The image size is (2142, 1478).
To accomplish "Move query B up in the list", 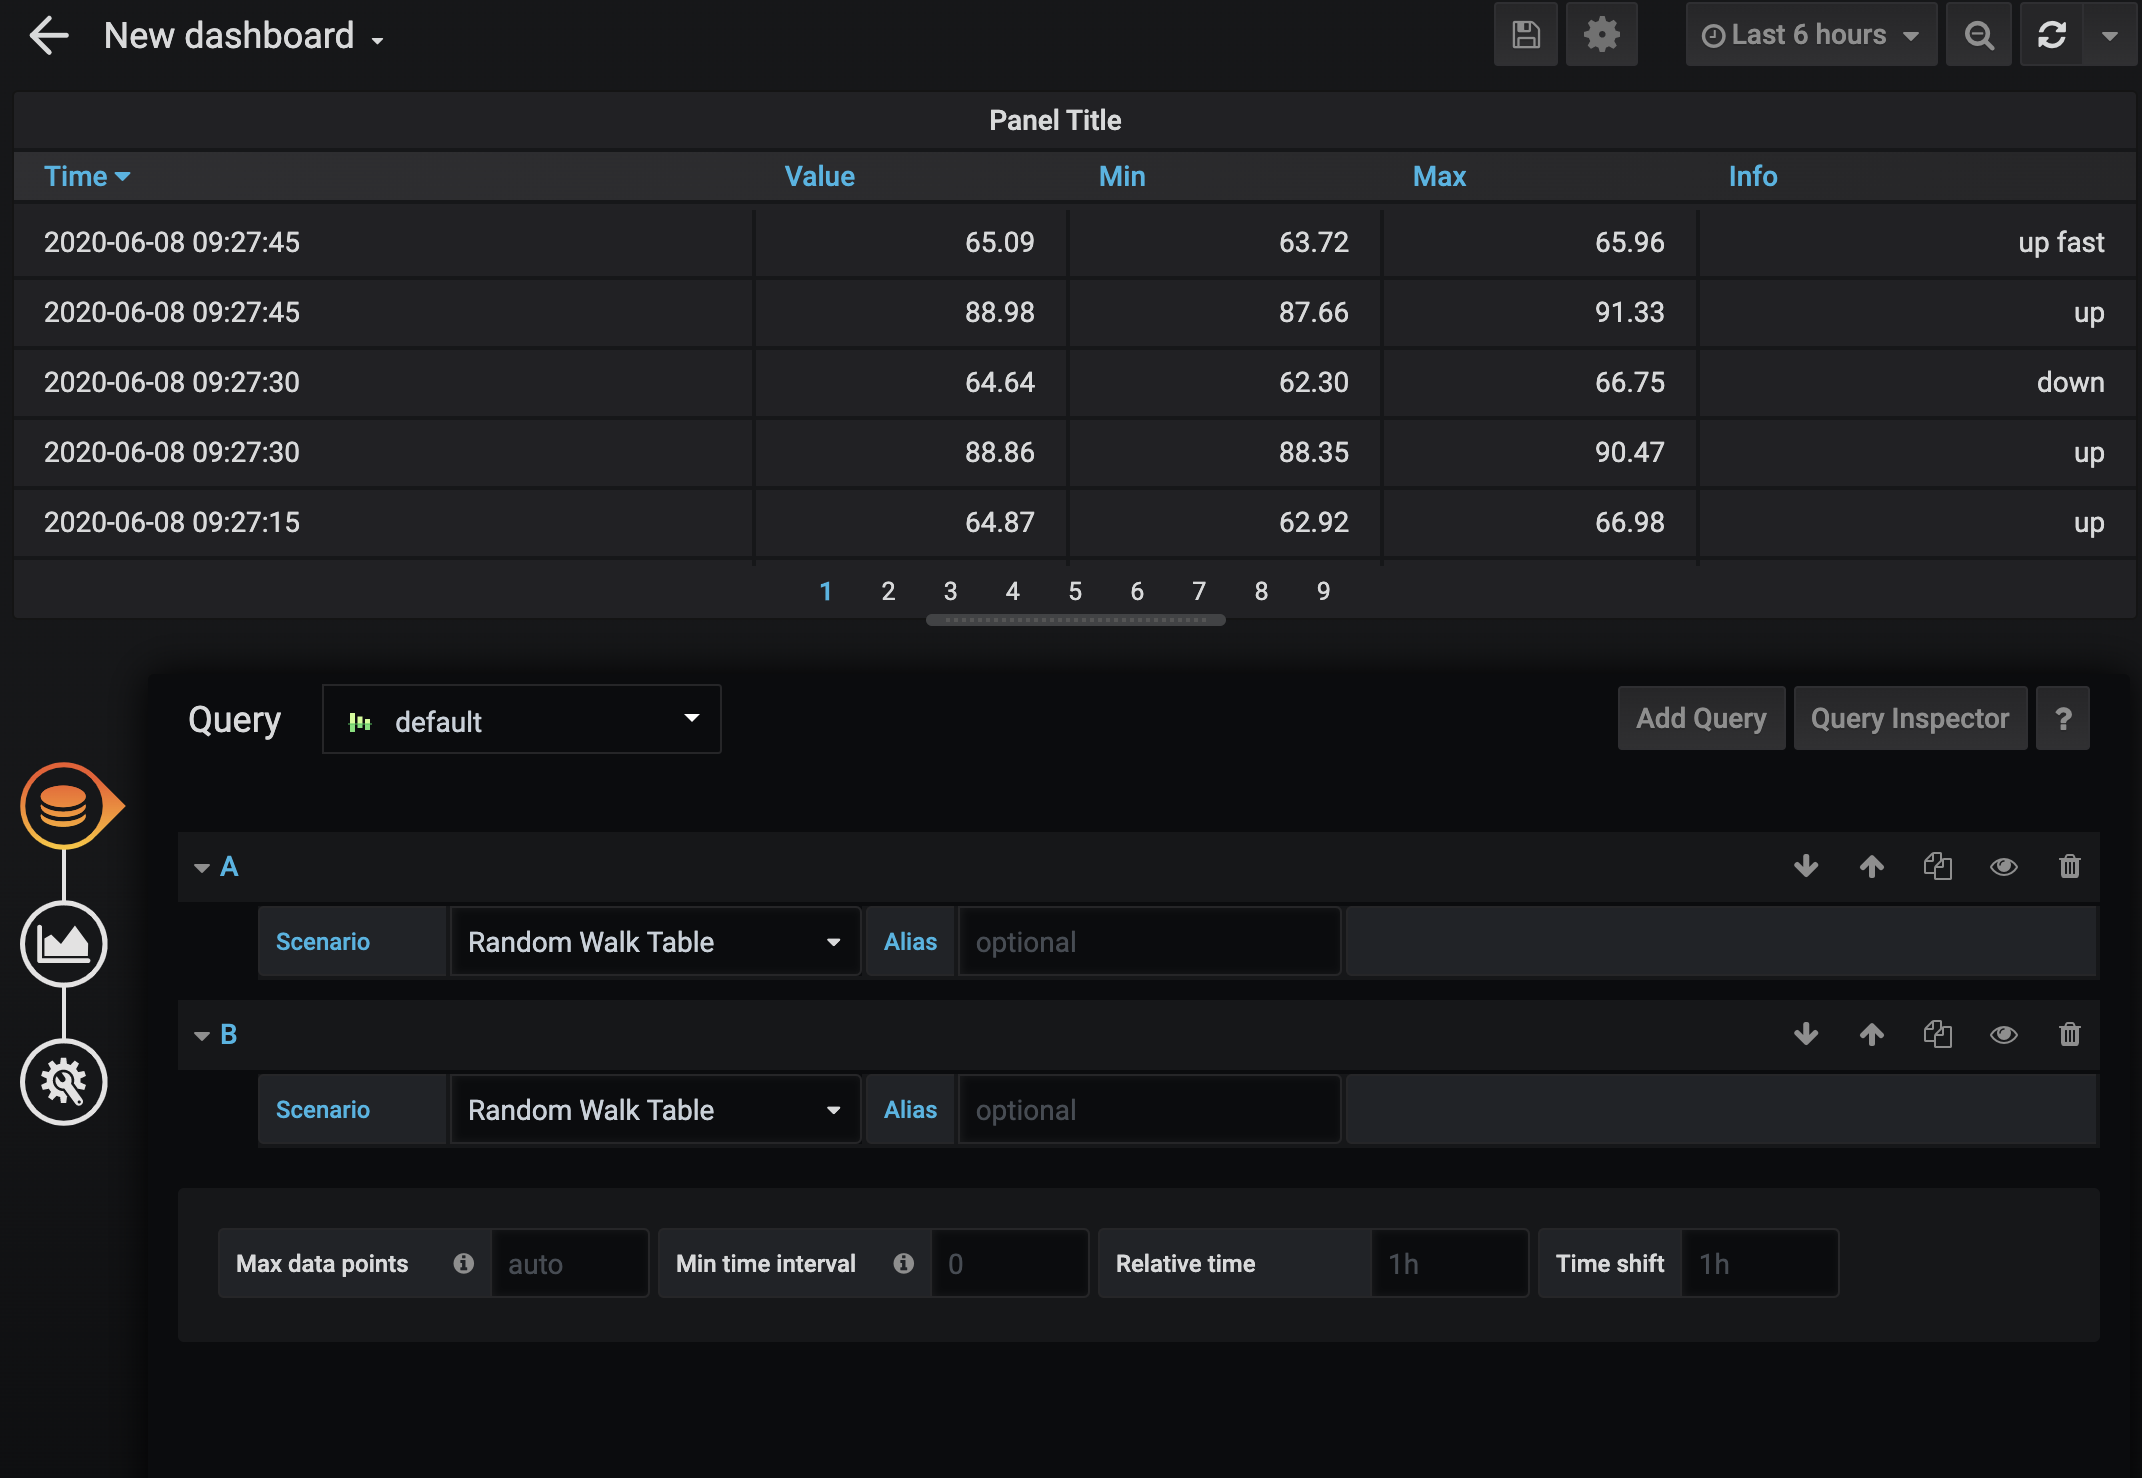I will (1872, 1034).
